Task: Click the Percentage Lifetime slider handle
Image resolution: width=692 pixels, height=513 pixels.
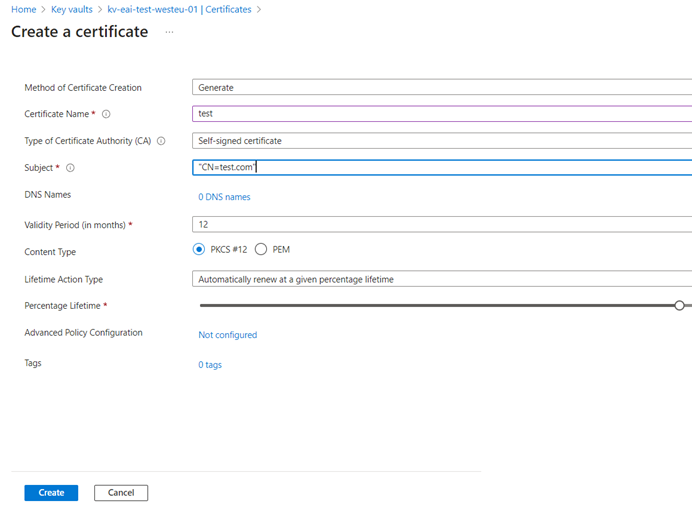Action: 679,306
